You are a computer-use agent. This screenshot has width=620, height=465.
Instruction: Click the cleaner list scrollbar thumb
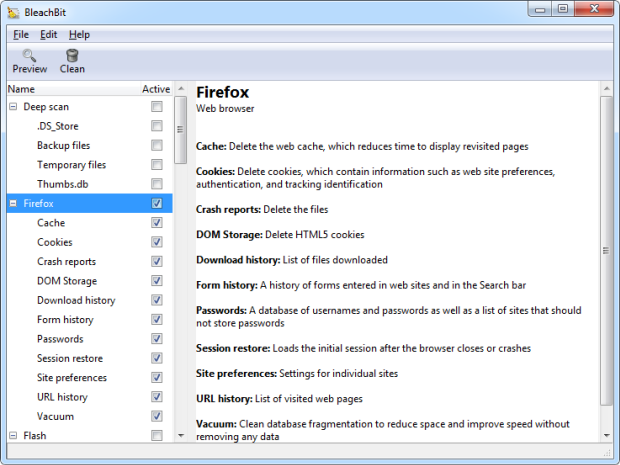click(x=180, y=130)
